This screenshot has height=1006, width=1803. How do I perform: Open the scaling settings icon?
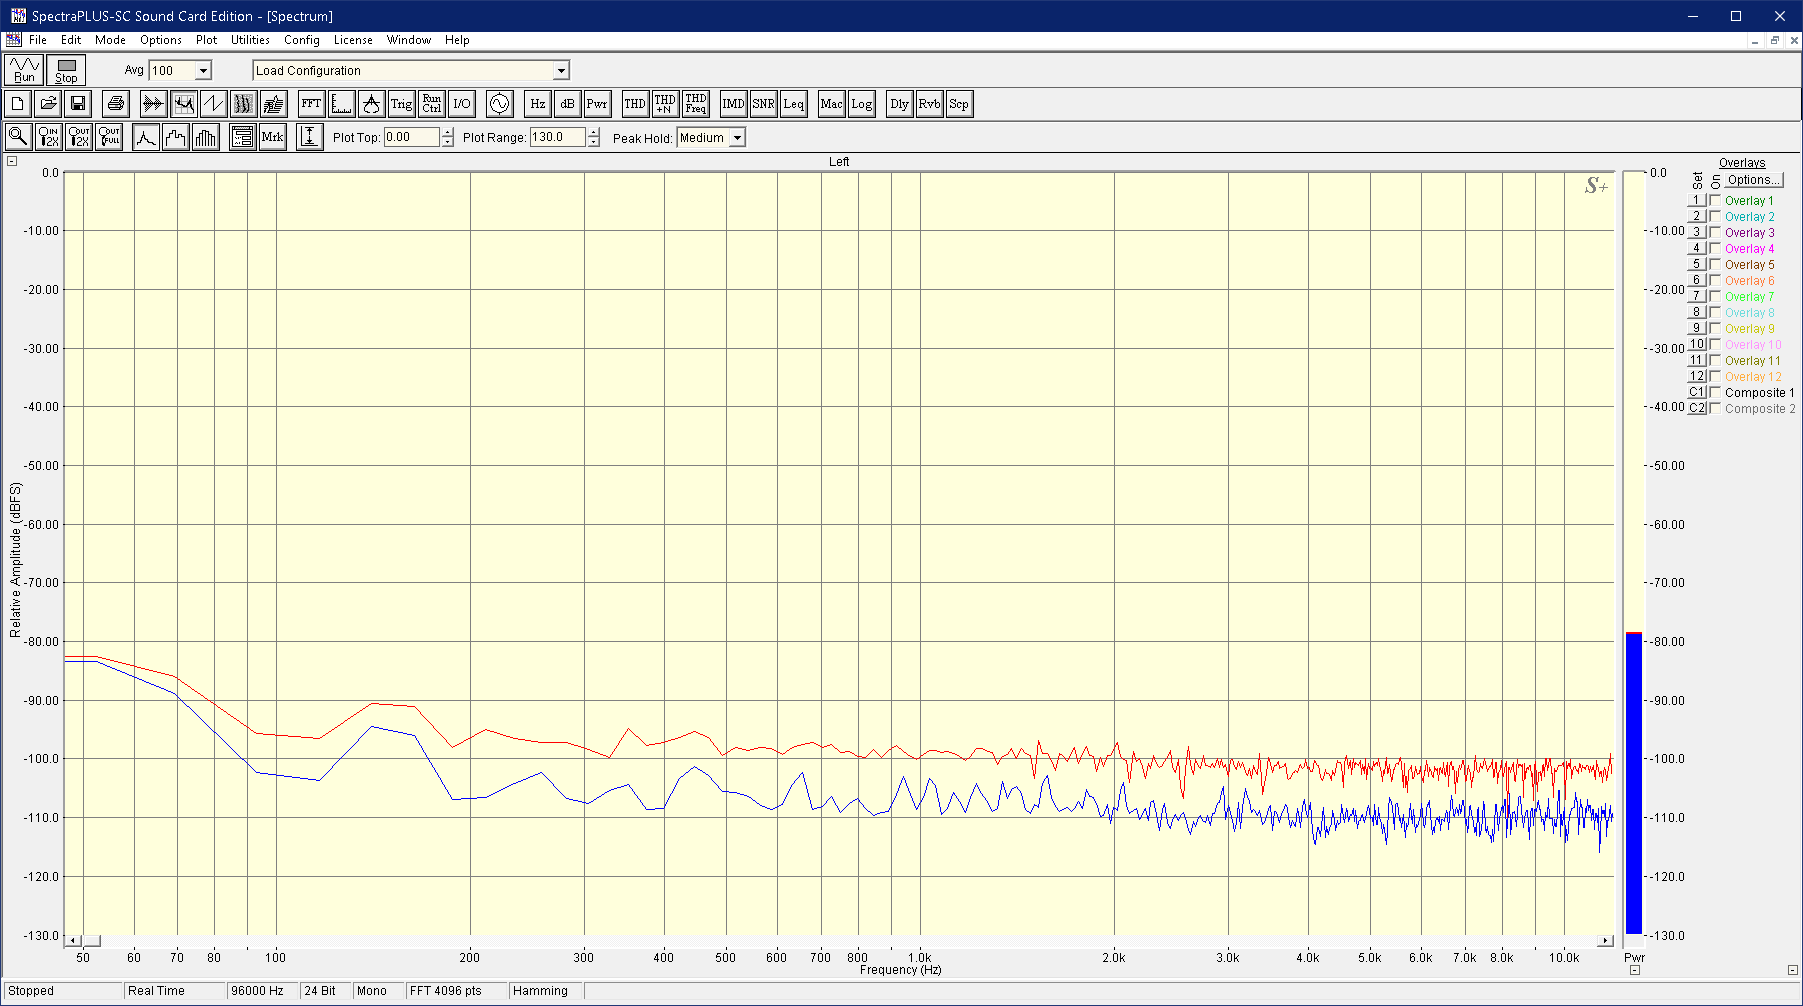pyautogui.click(x=341, y=104)
